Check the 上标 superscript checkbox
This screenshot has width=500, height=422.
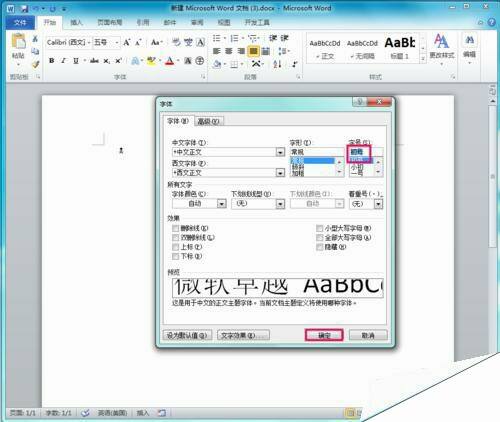point(175,247)
